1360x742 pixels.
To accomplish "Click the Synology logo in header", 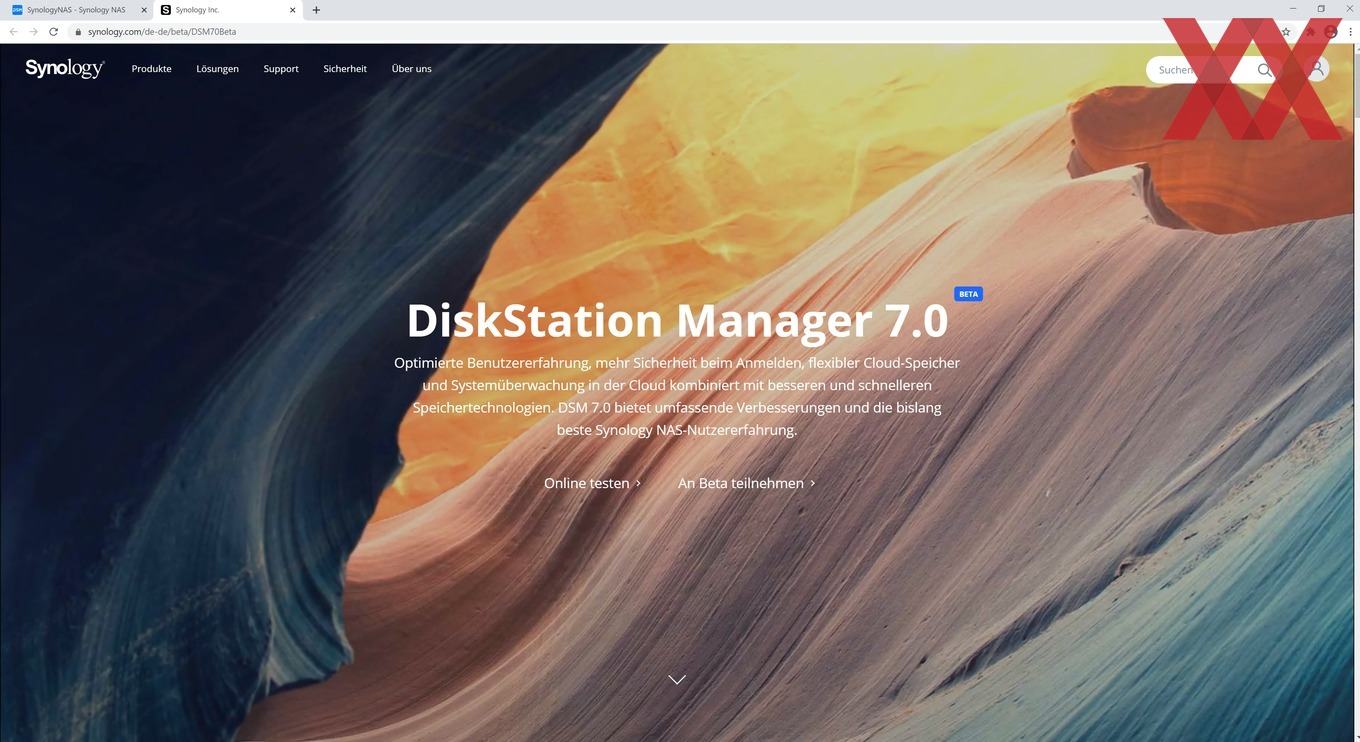I will (x=65, y=68).
